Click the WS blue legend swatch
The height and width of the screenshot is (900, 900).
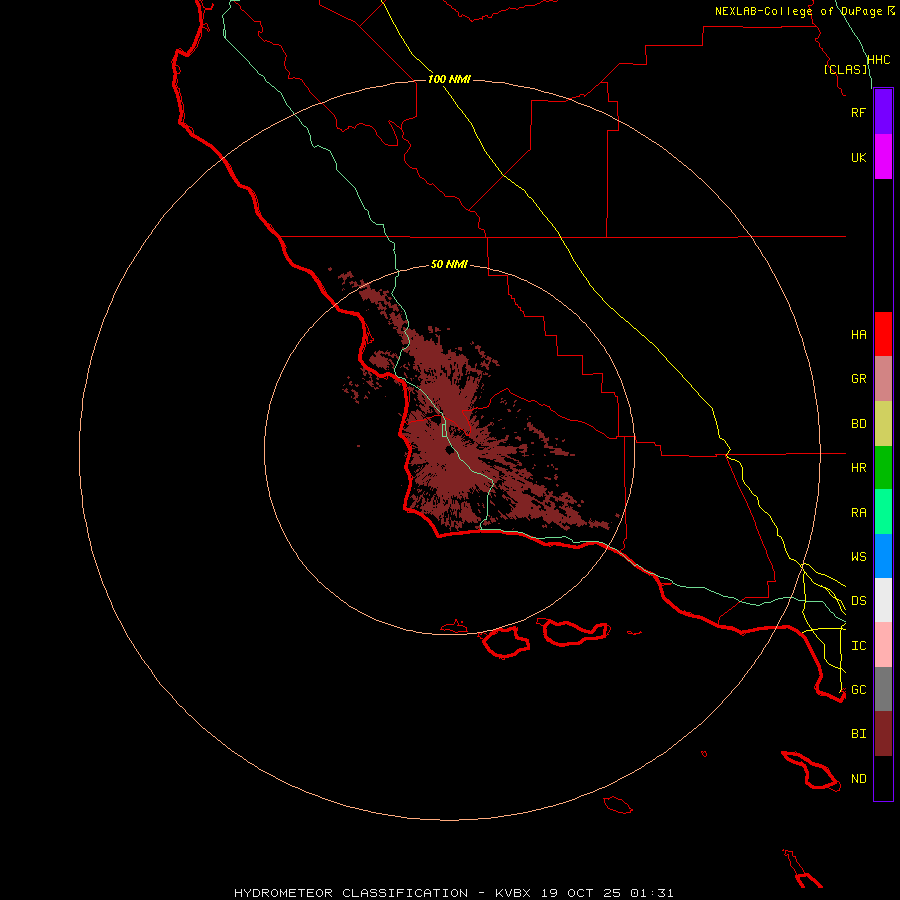(883, 556)
